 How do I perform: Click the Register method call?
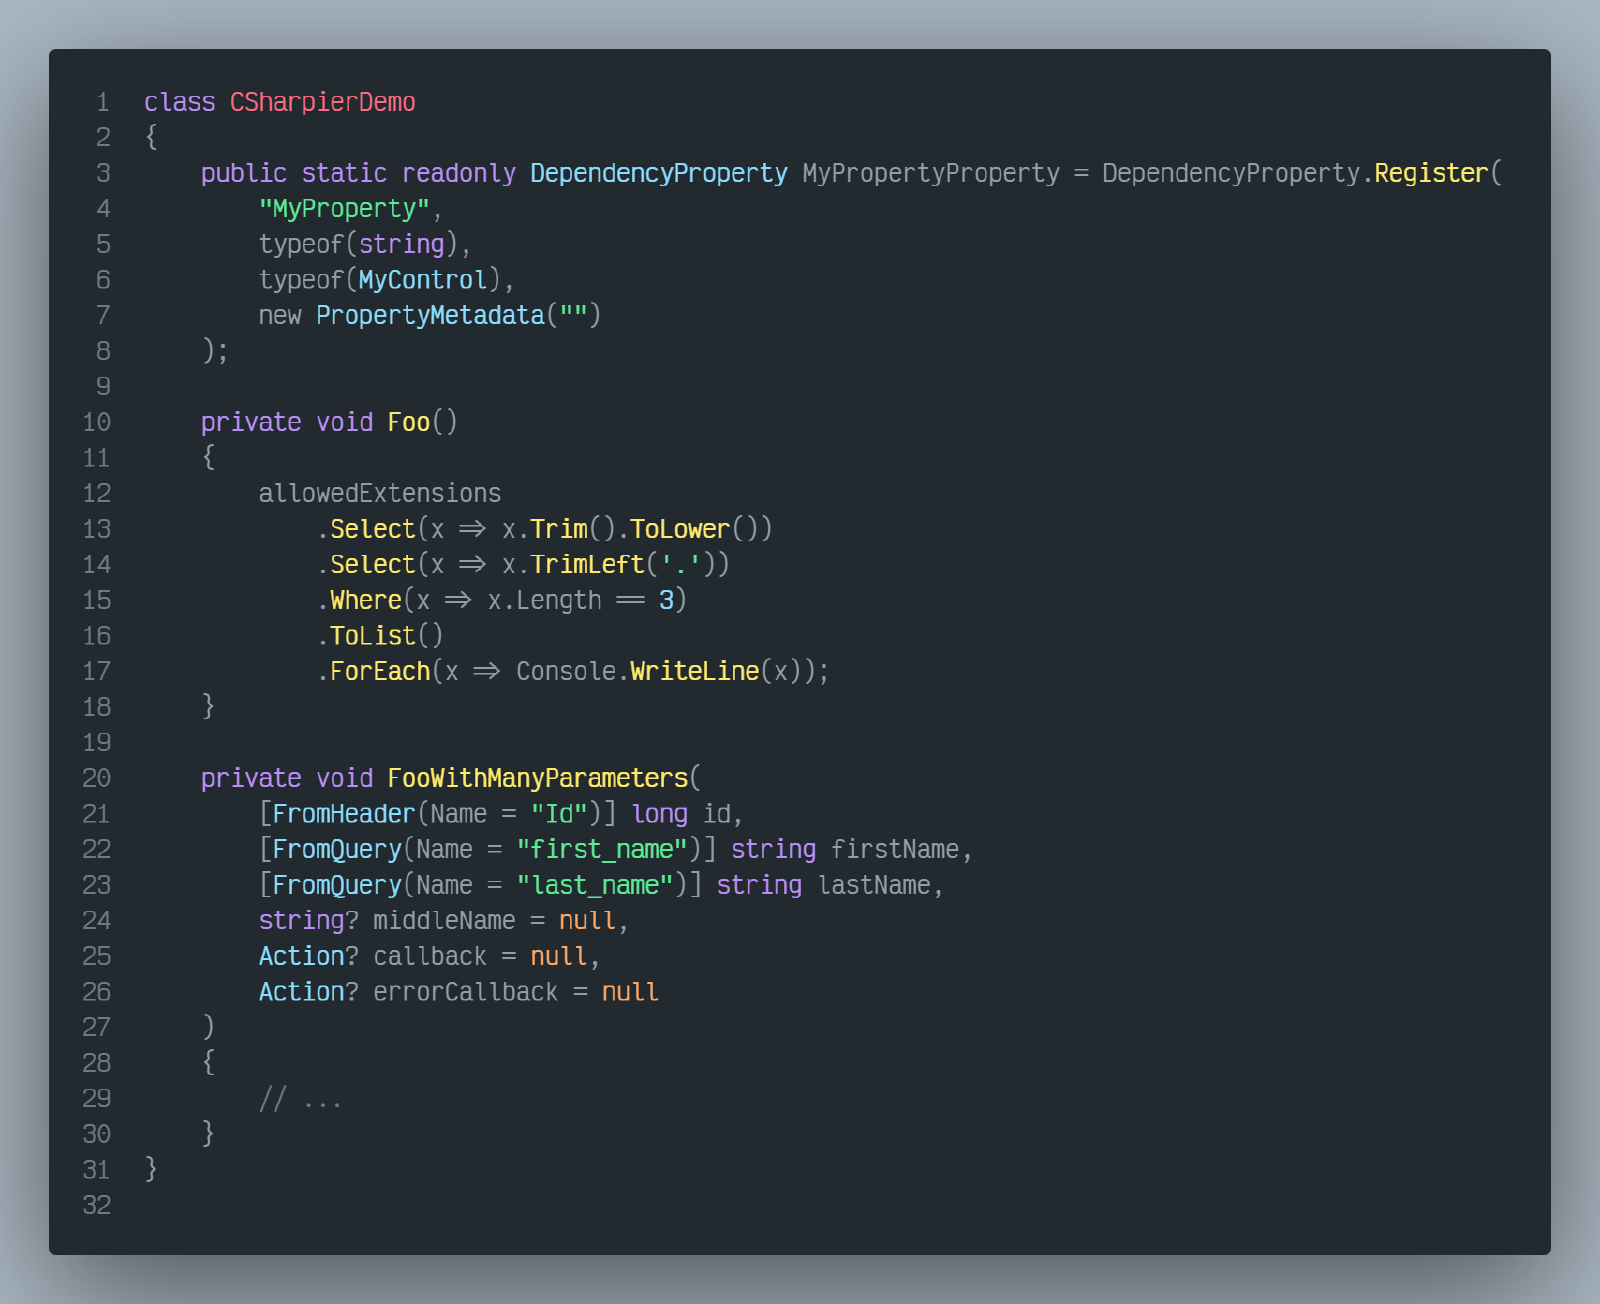click(x=1432, y=174)
